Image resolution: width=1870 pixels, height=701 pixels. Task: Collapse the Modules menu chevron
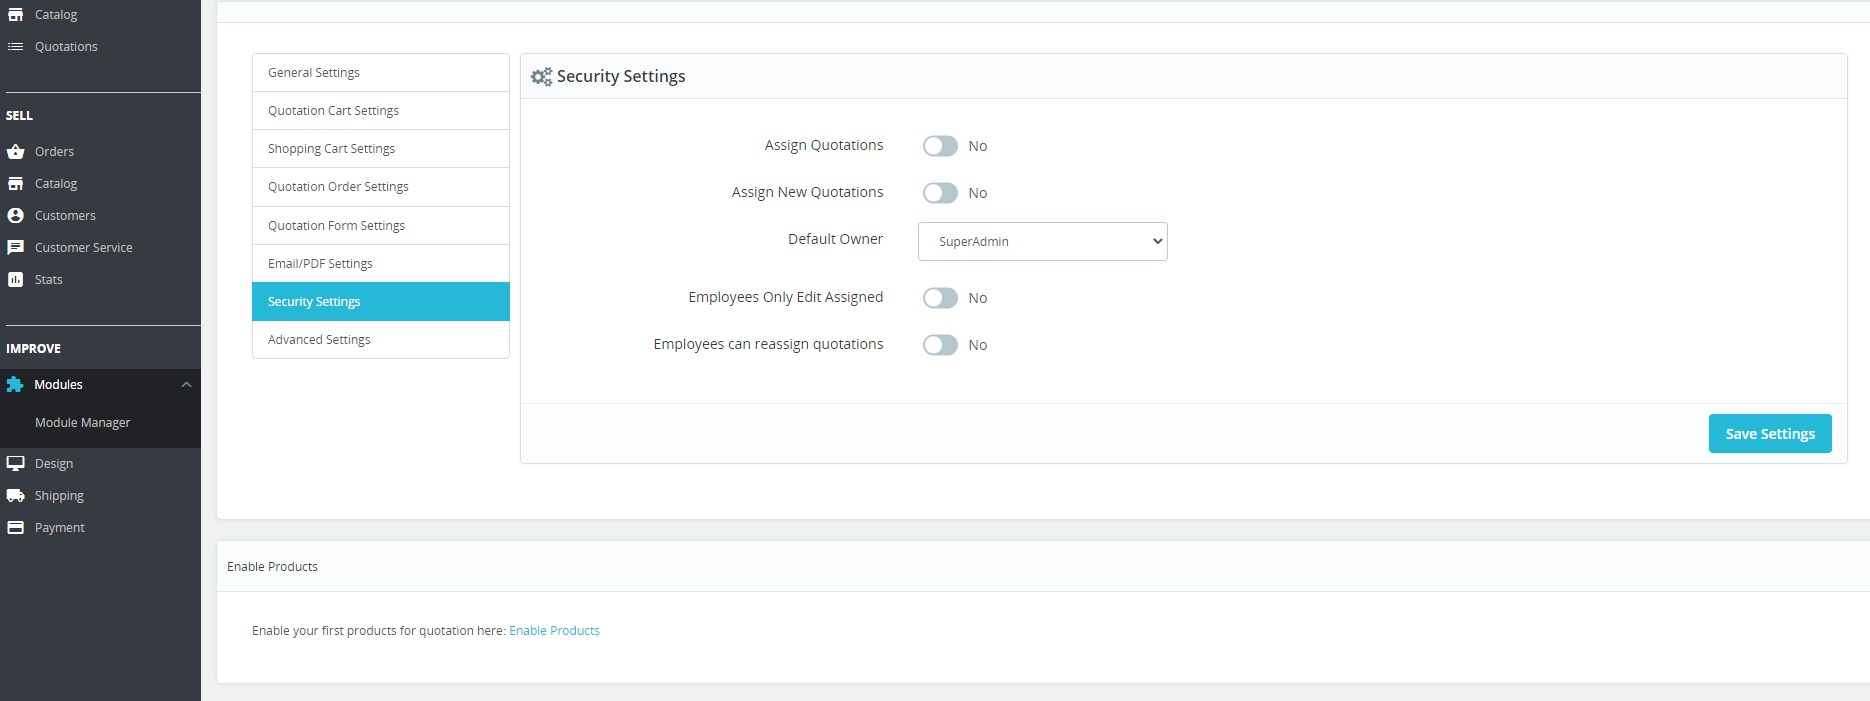[186, 385]
